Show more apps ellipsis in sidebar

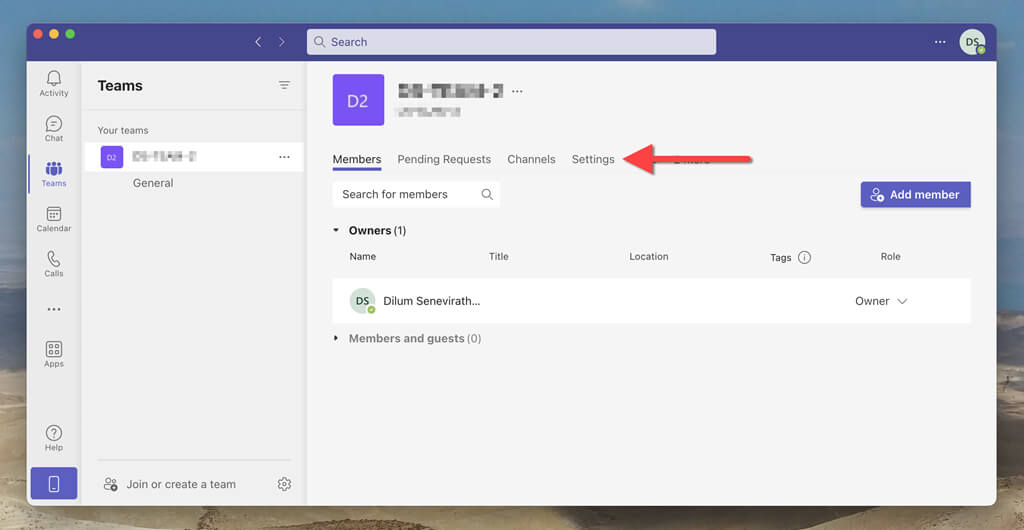click(x=54, y=309)
